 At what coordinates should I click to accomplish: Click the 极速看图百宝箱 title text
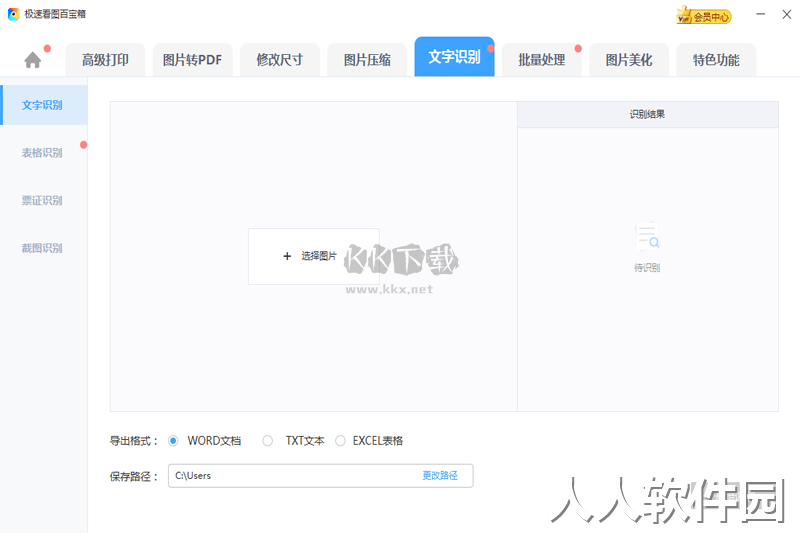pos(55,14)
